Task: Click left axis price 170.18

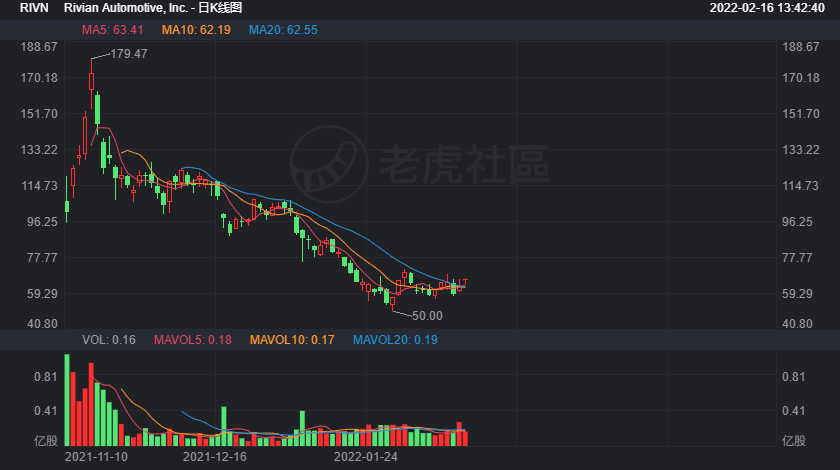Action: (39, 78)
